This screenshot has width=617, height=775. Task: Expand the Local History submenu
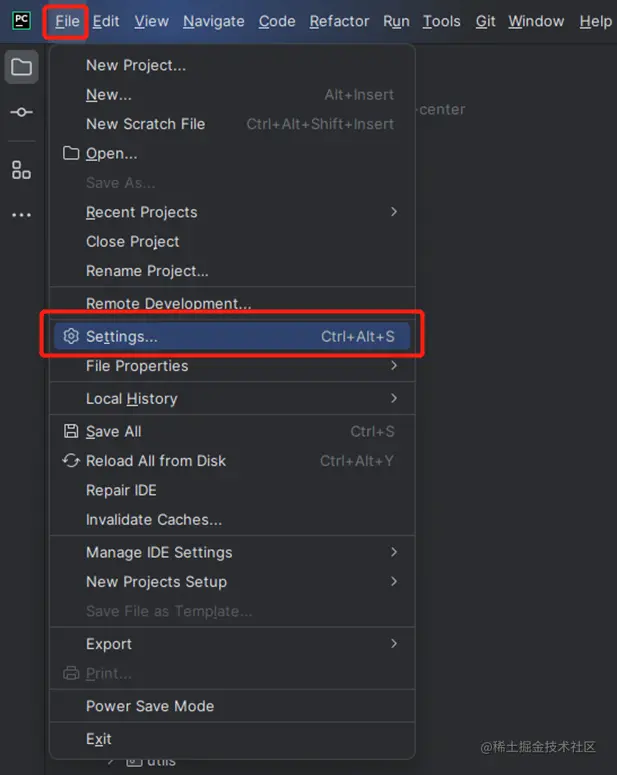pyautogui.click(x=394, y=398)
